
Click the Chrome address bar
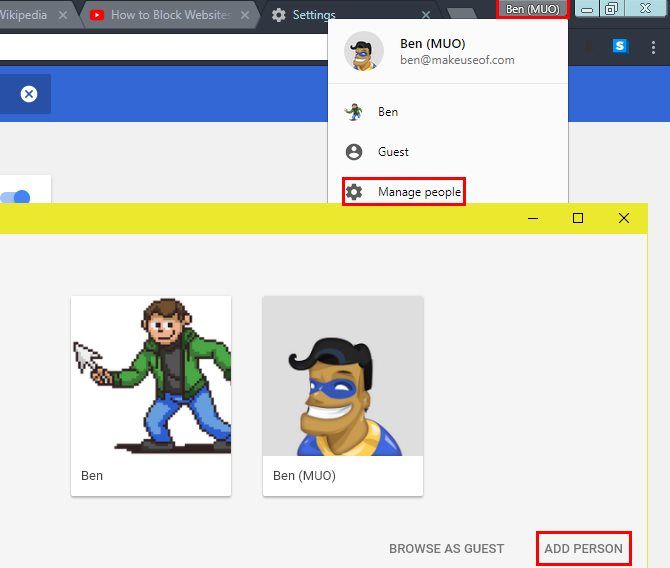pos(163,47)
